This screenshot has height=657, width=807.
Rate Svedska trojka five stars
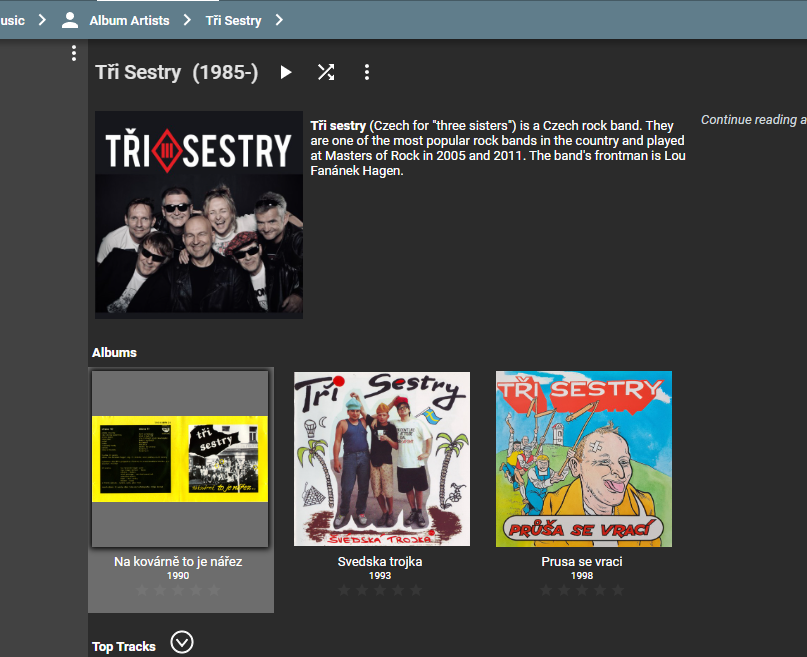(416, 591)
